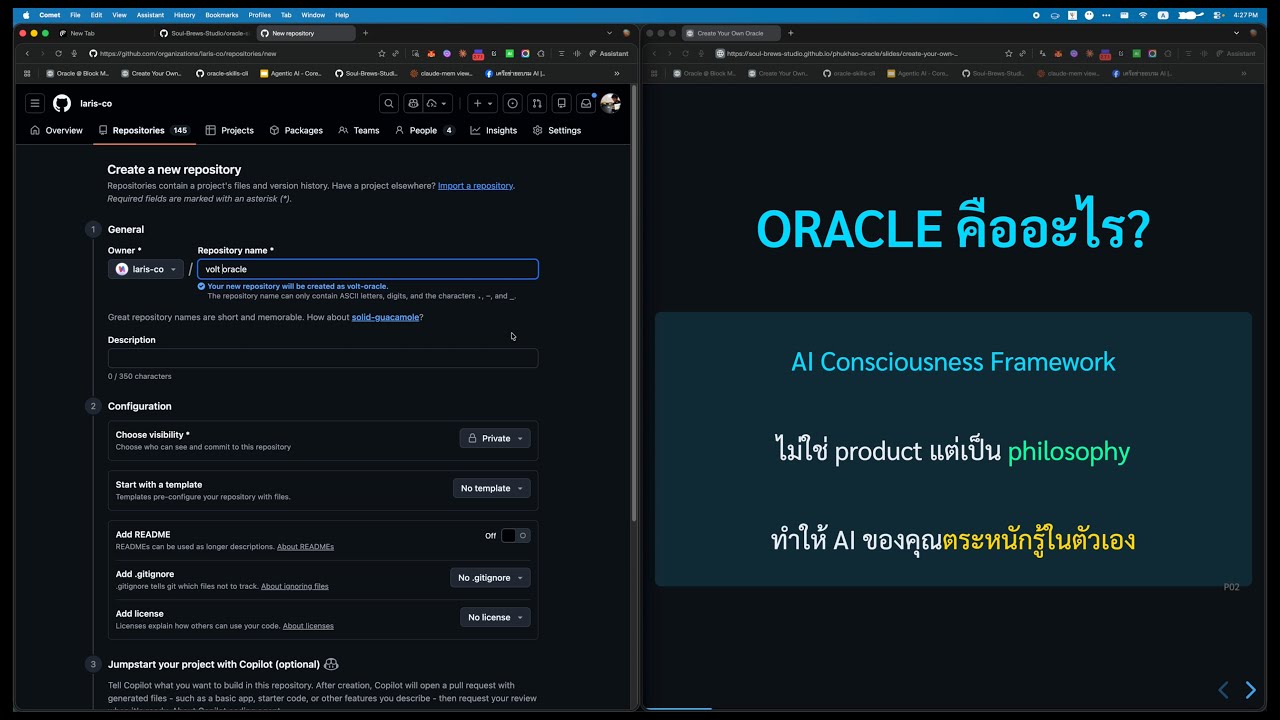This screenshot has width=1280, height=720.
Task: Open the About ignoring files link
Action: tap(294, 586)
